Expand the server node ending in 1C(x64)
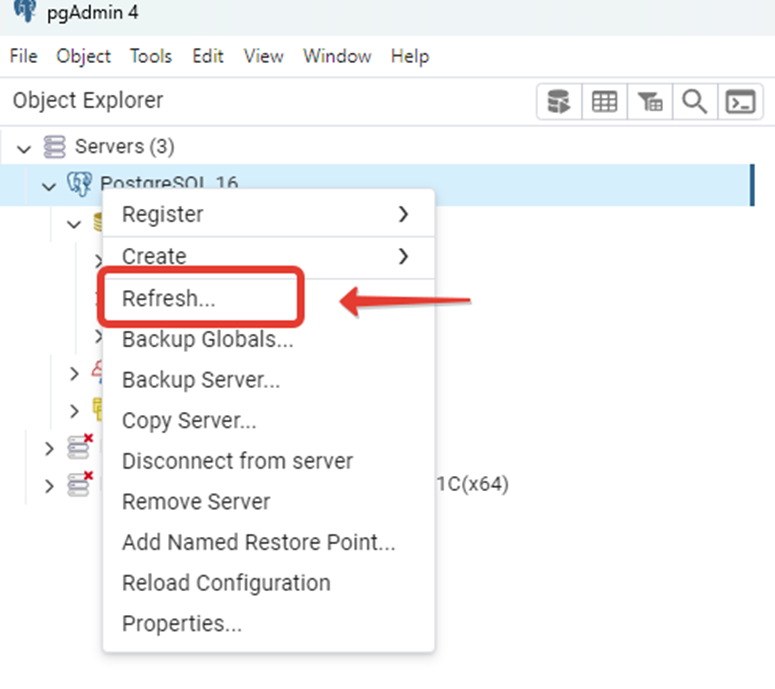Viewport: 775px width, 689px height. (x=49, y=486)
